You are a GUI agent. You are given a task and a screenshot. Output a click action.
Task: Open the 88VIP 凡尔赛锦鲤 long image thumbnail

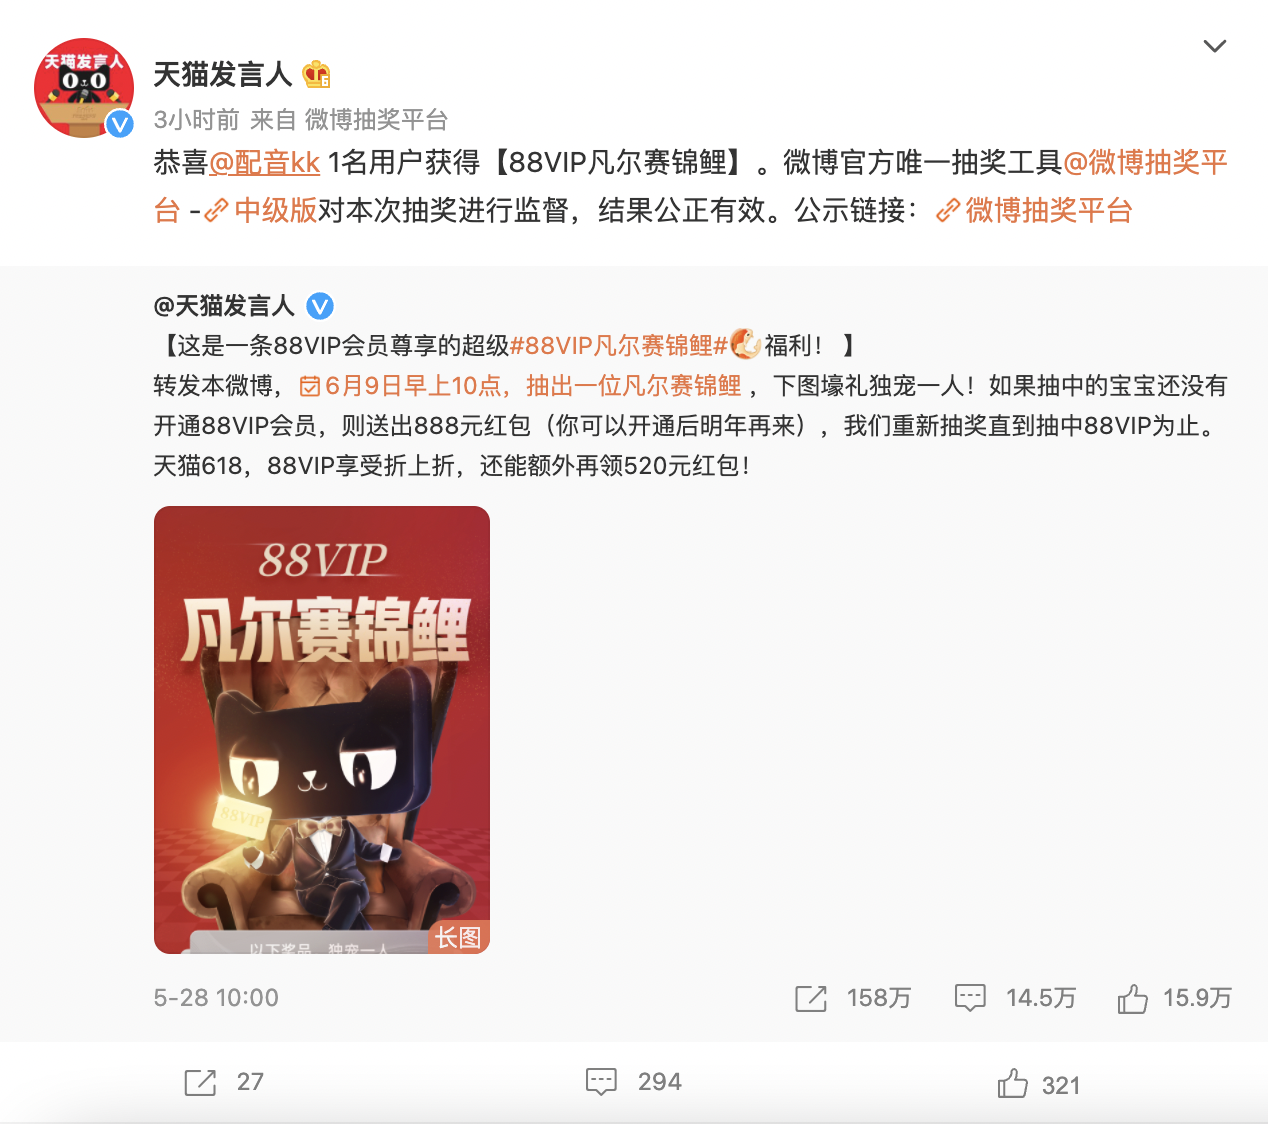pos(322,730)
